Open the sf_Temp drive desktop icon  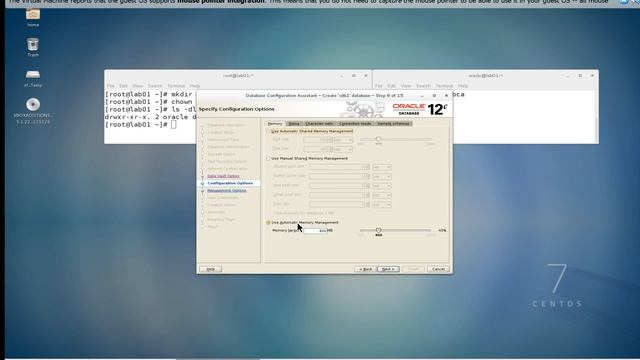point(33,78)
